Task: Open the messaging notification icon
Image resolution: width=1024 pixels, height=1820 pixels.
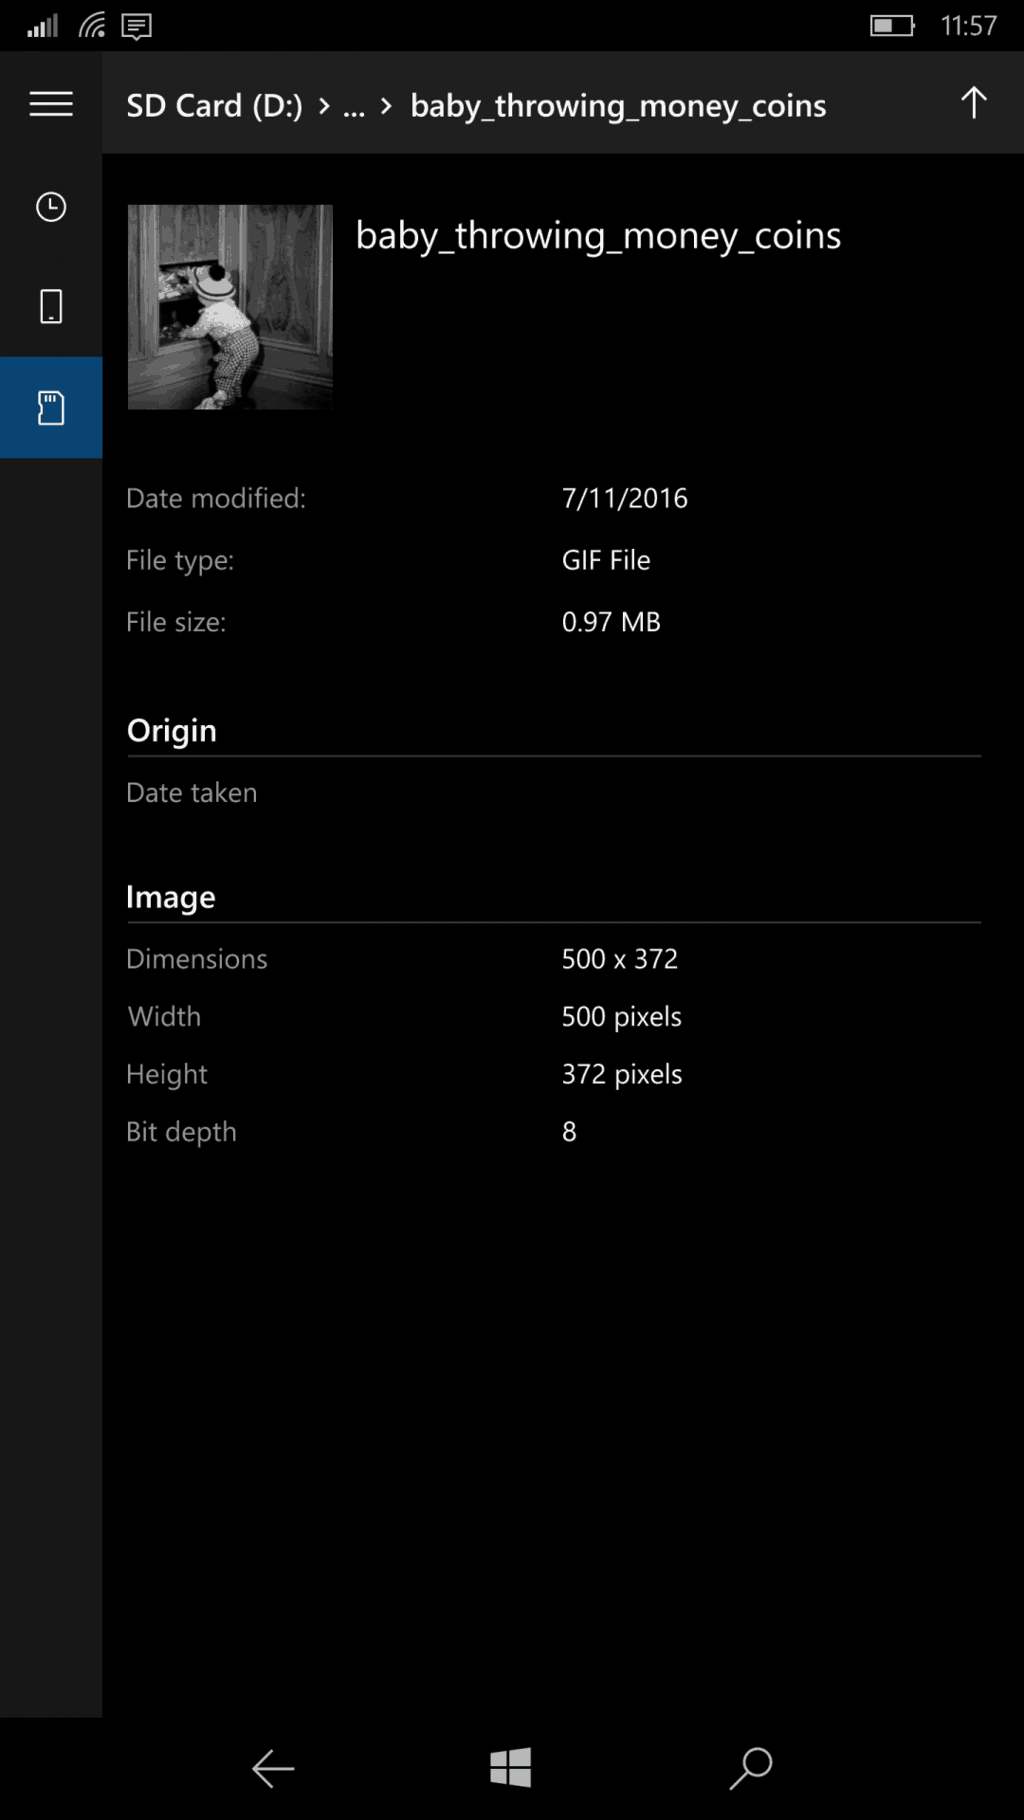Action: coord(137,26)
